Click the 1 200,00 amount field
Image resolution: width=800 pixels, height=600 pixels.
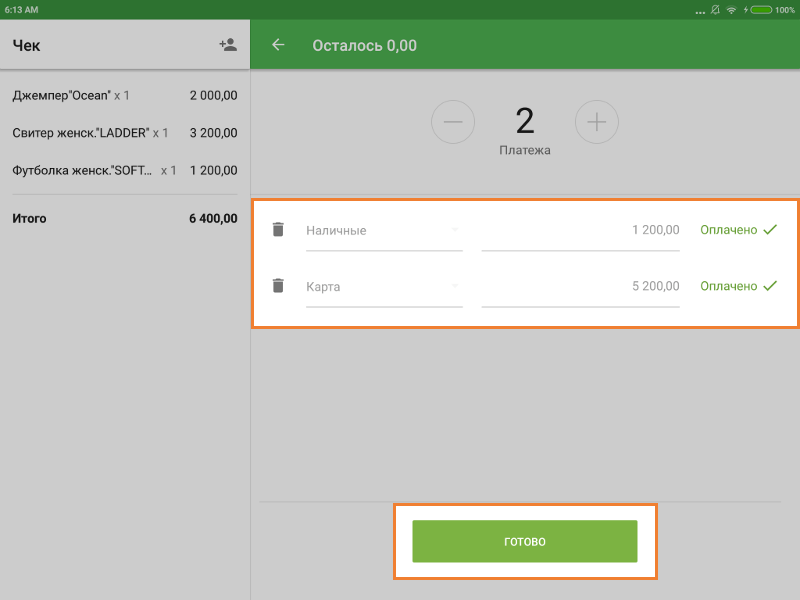580,231
